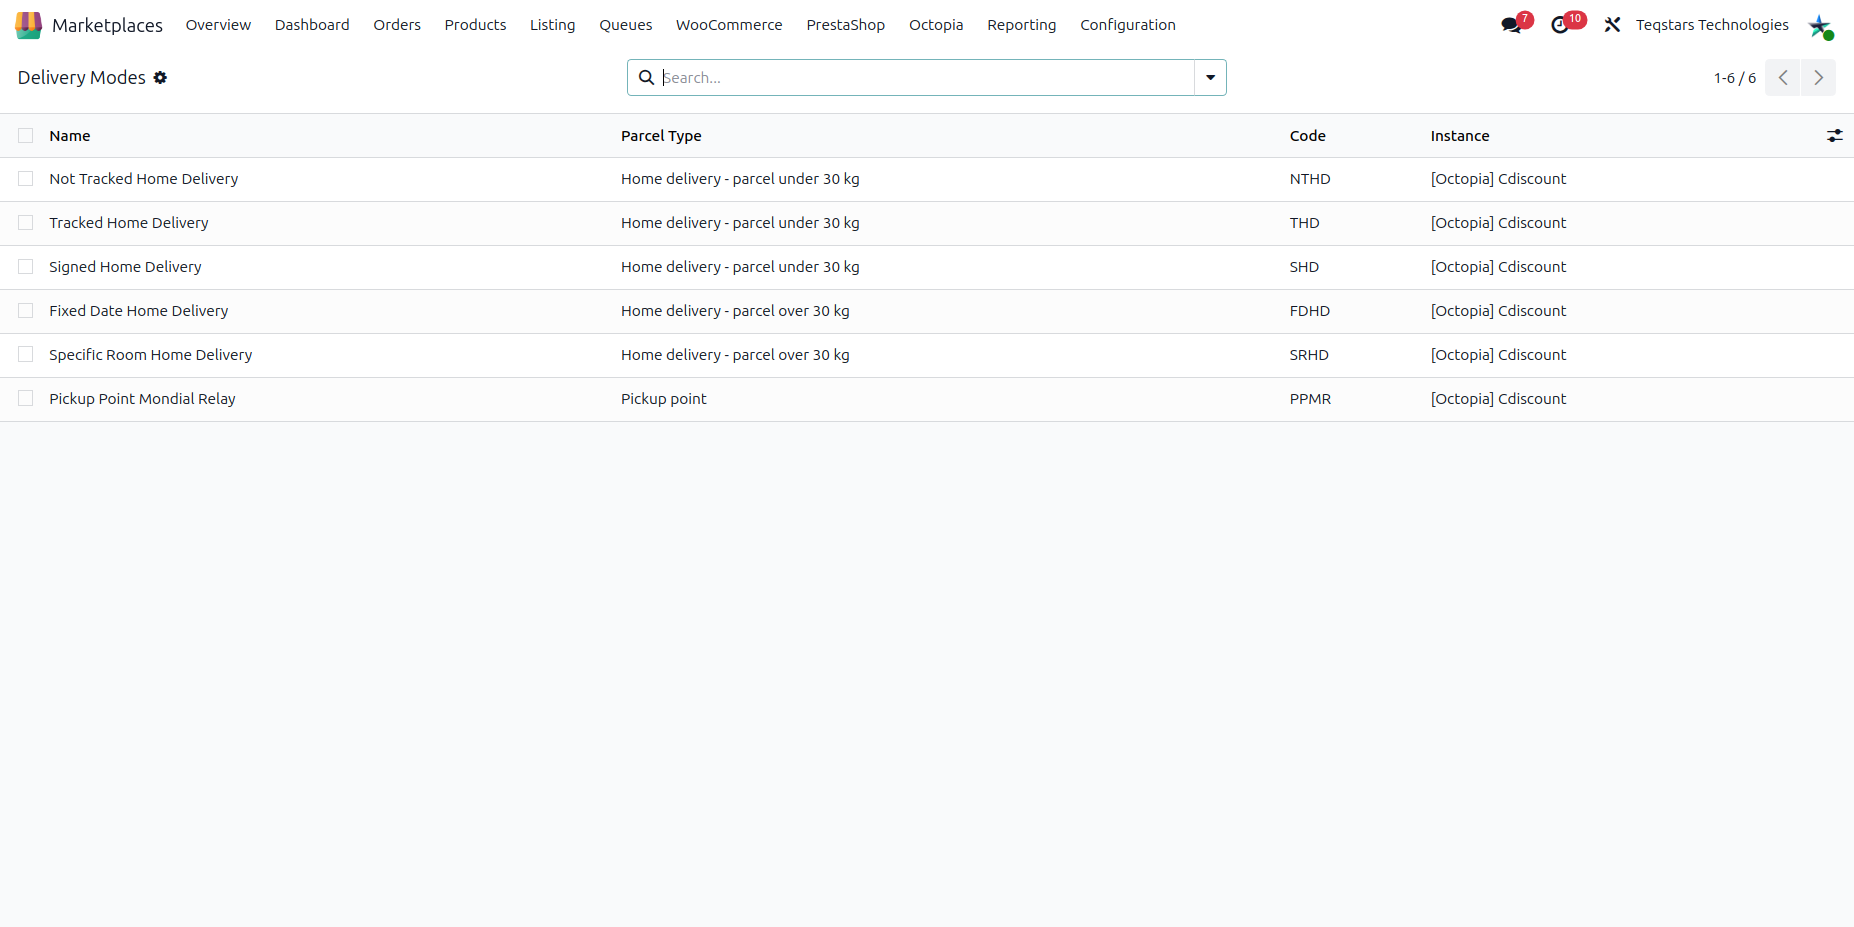
Task: Sort by the Parcel Type column header
Action: [661, 136]
